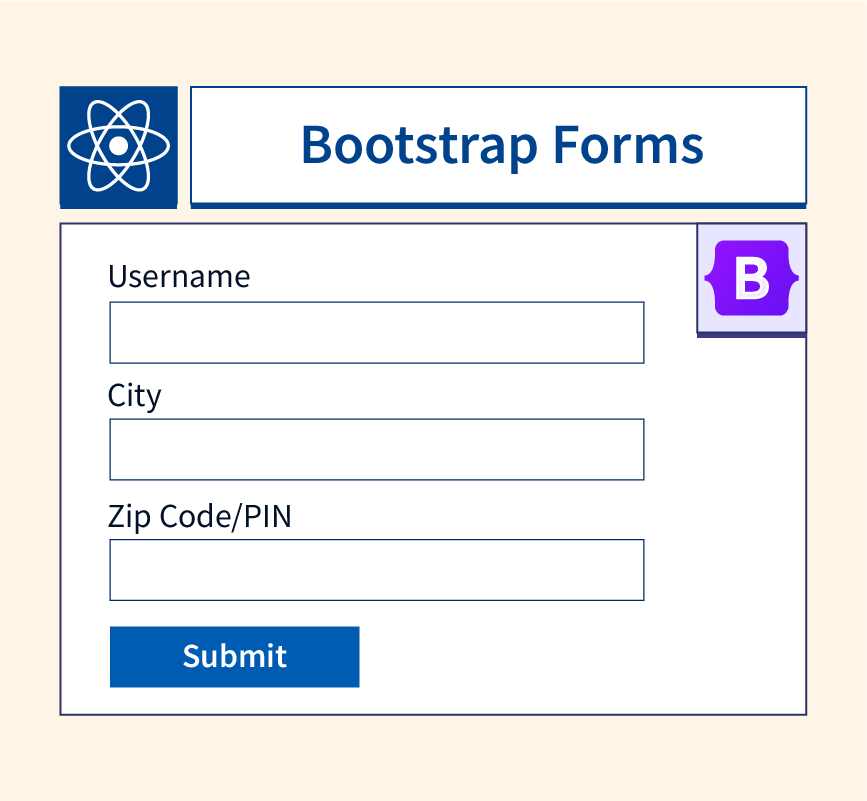Click the Bootstrap Forms heading banner
The height and width of the screenshot is (801, 867).
498,146
